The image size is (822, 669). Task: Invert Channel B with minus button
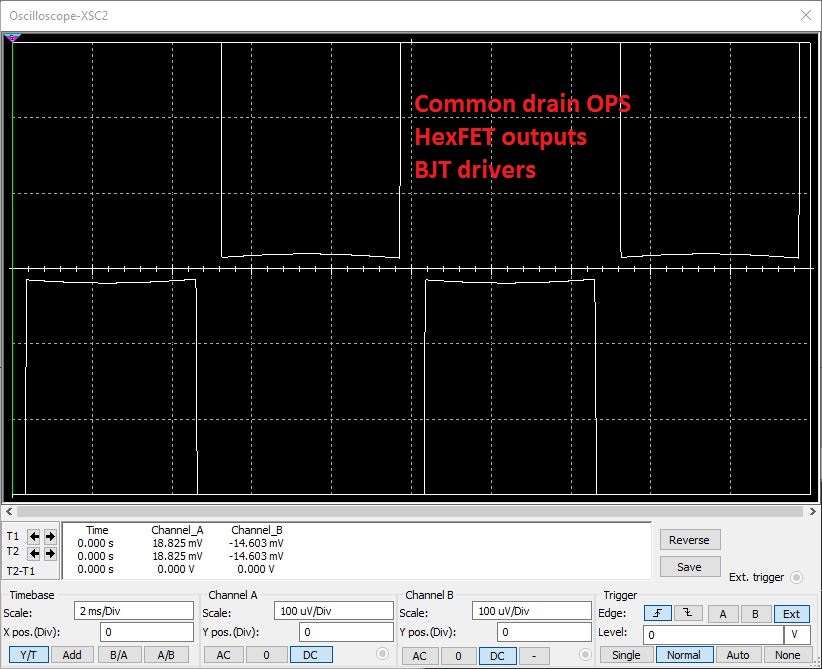tap(534, 656)
